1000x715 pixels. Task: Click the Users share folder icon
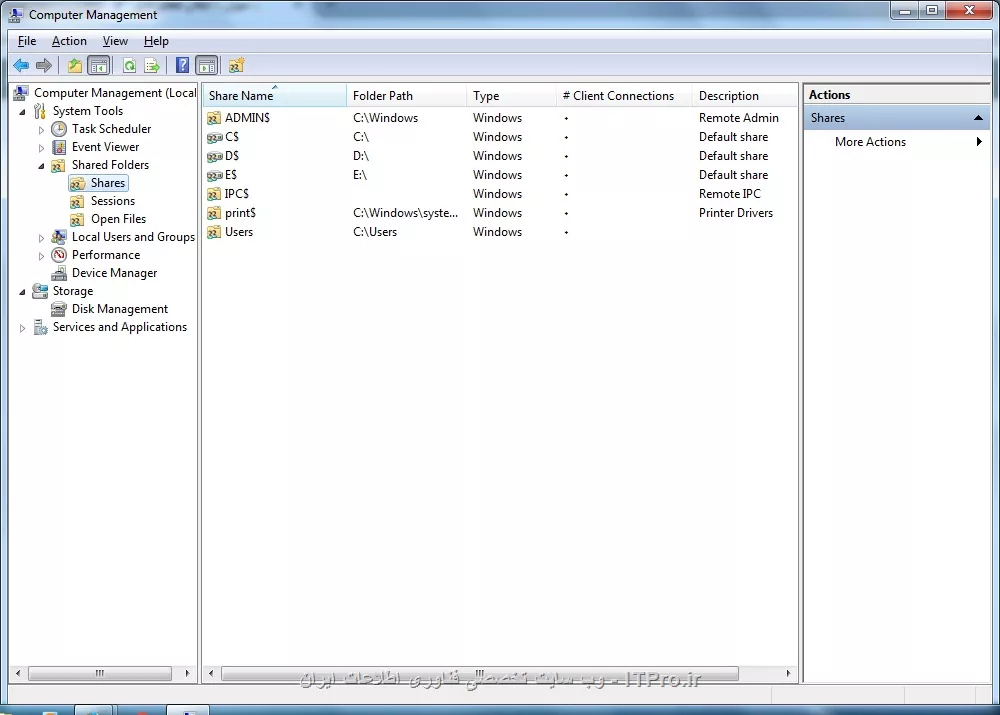click(214, 232)
